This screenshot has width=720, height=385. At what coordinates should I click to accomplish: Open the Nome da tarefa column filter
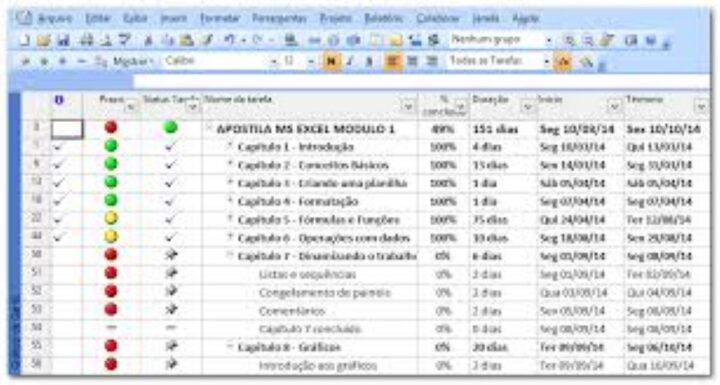click(408, 107)
